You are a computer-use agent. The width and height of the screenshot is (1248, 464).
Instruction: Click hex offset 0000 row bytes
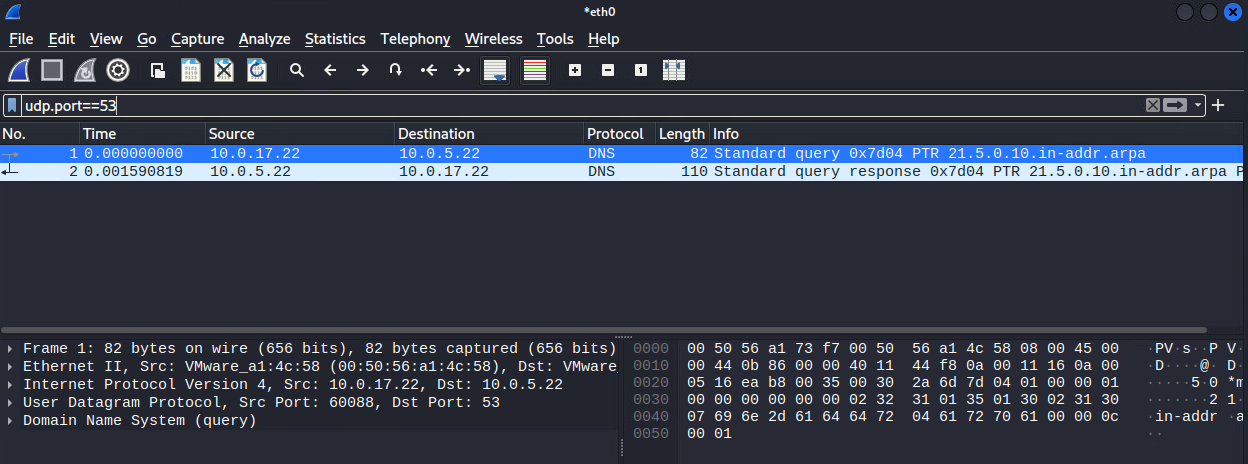tap(903, 348)
